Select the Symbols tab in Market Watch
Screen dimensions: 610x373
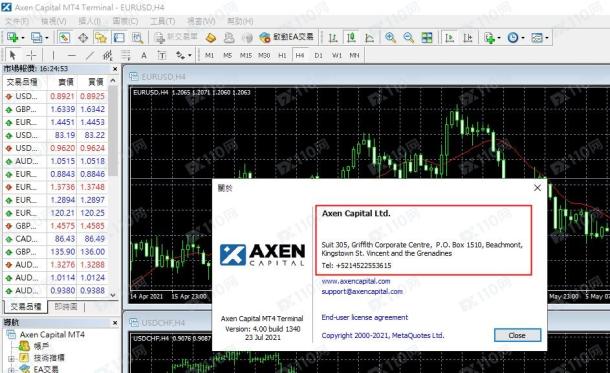(26, 307)
